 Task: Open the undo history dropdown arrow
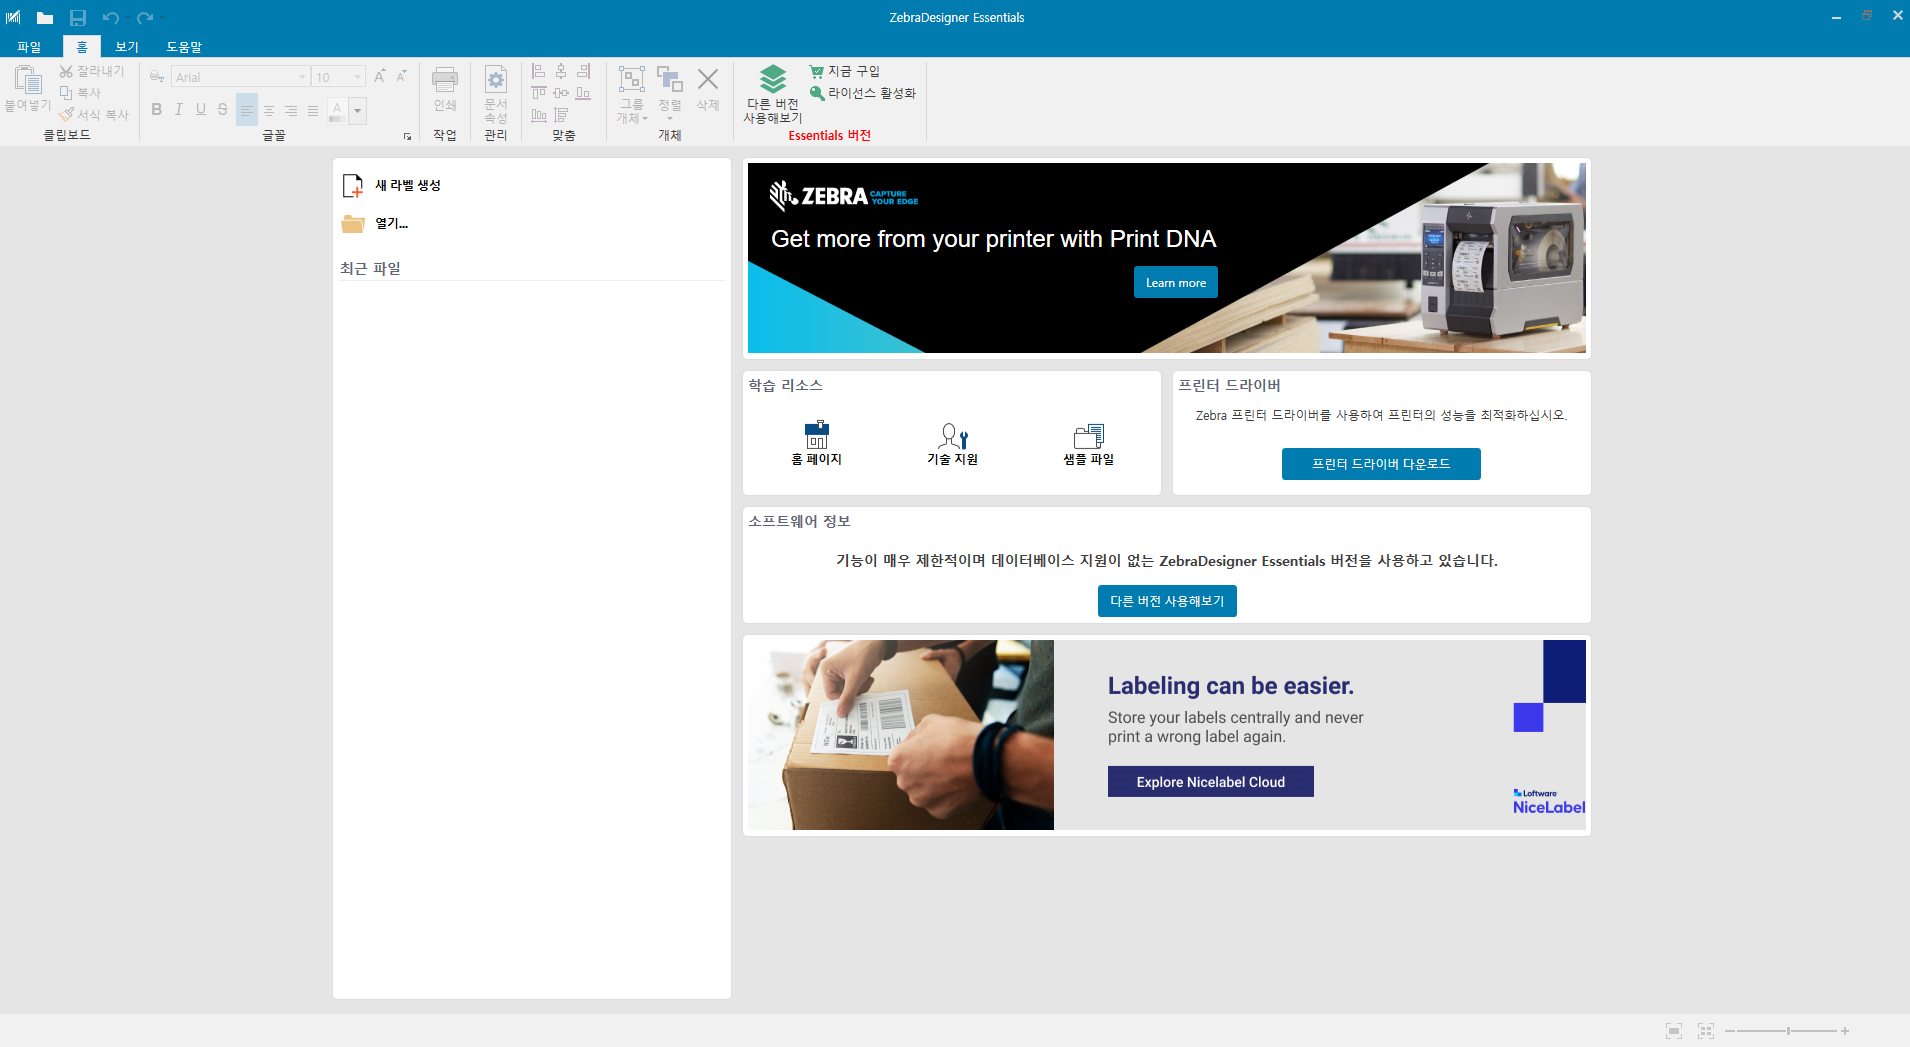coord(126,18)
